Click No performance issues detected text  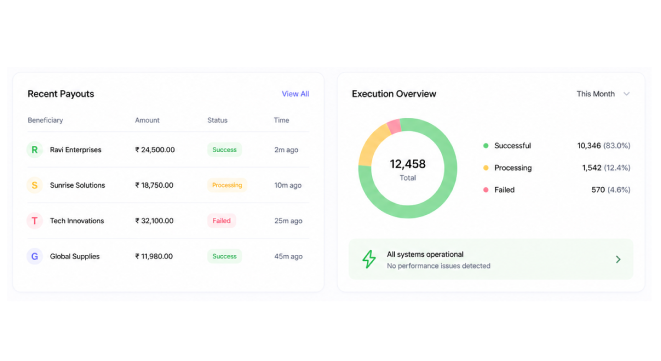(438, 266)
